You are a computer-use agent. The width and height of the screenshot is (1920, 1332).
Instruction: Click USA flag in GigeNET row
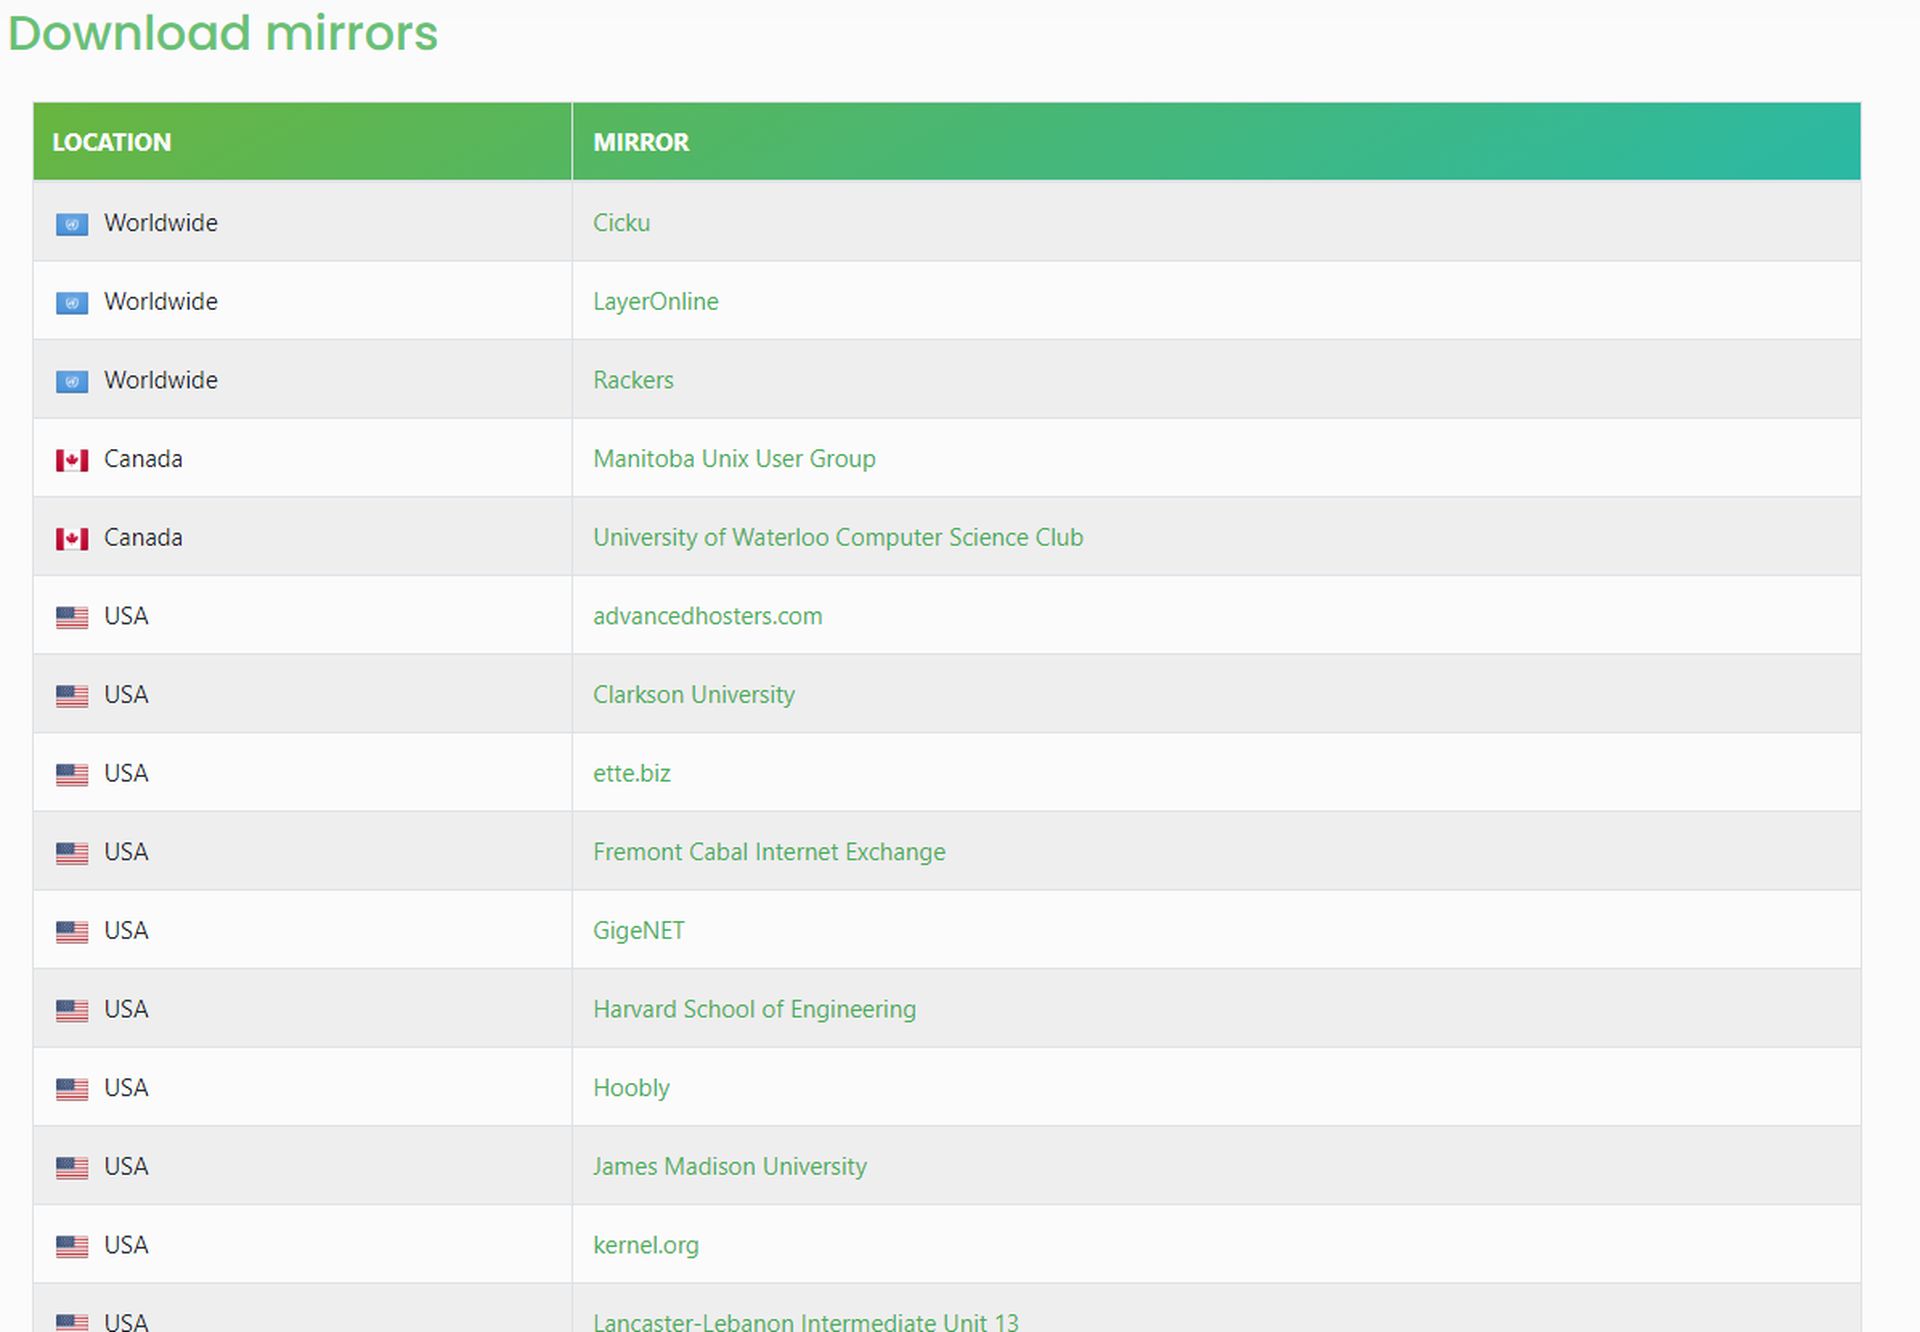click(72, 932)
